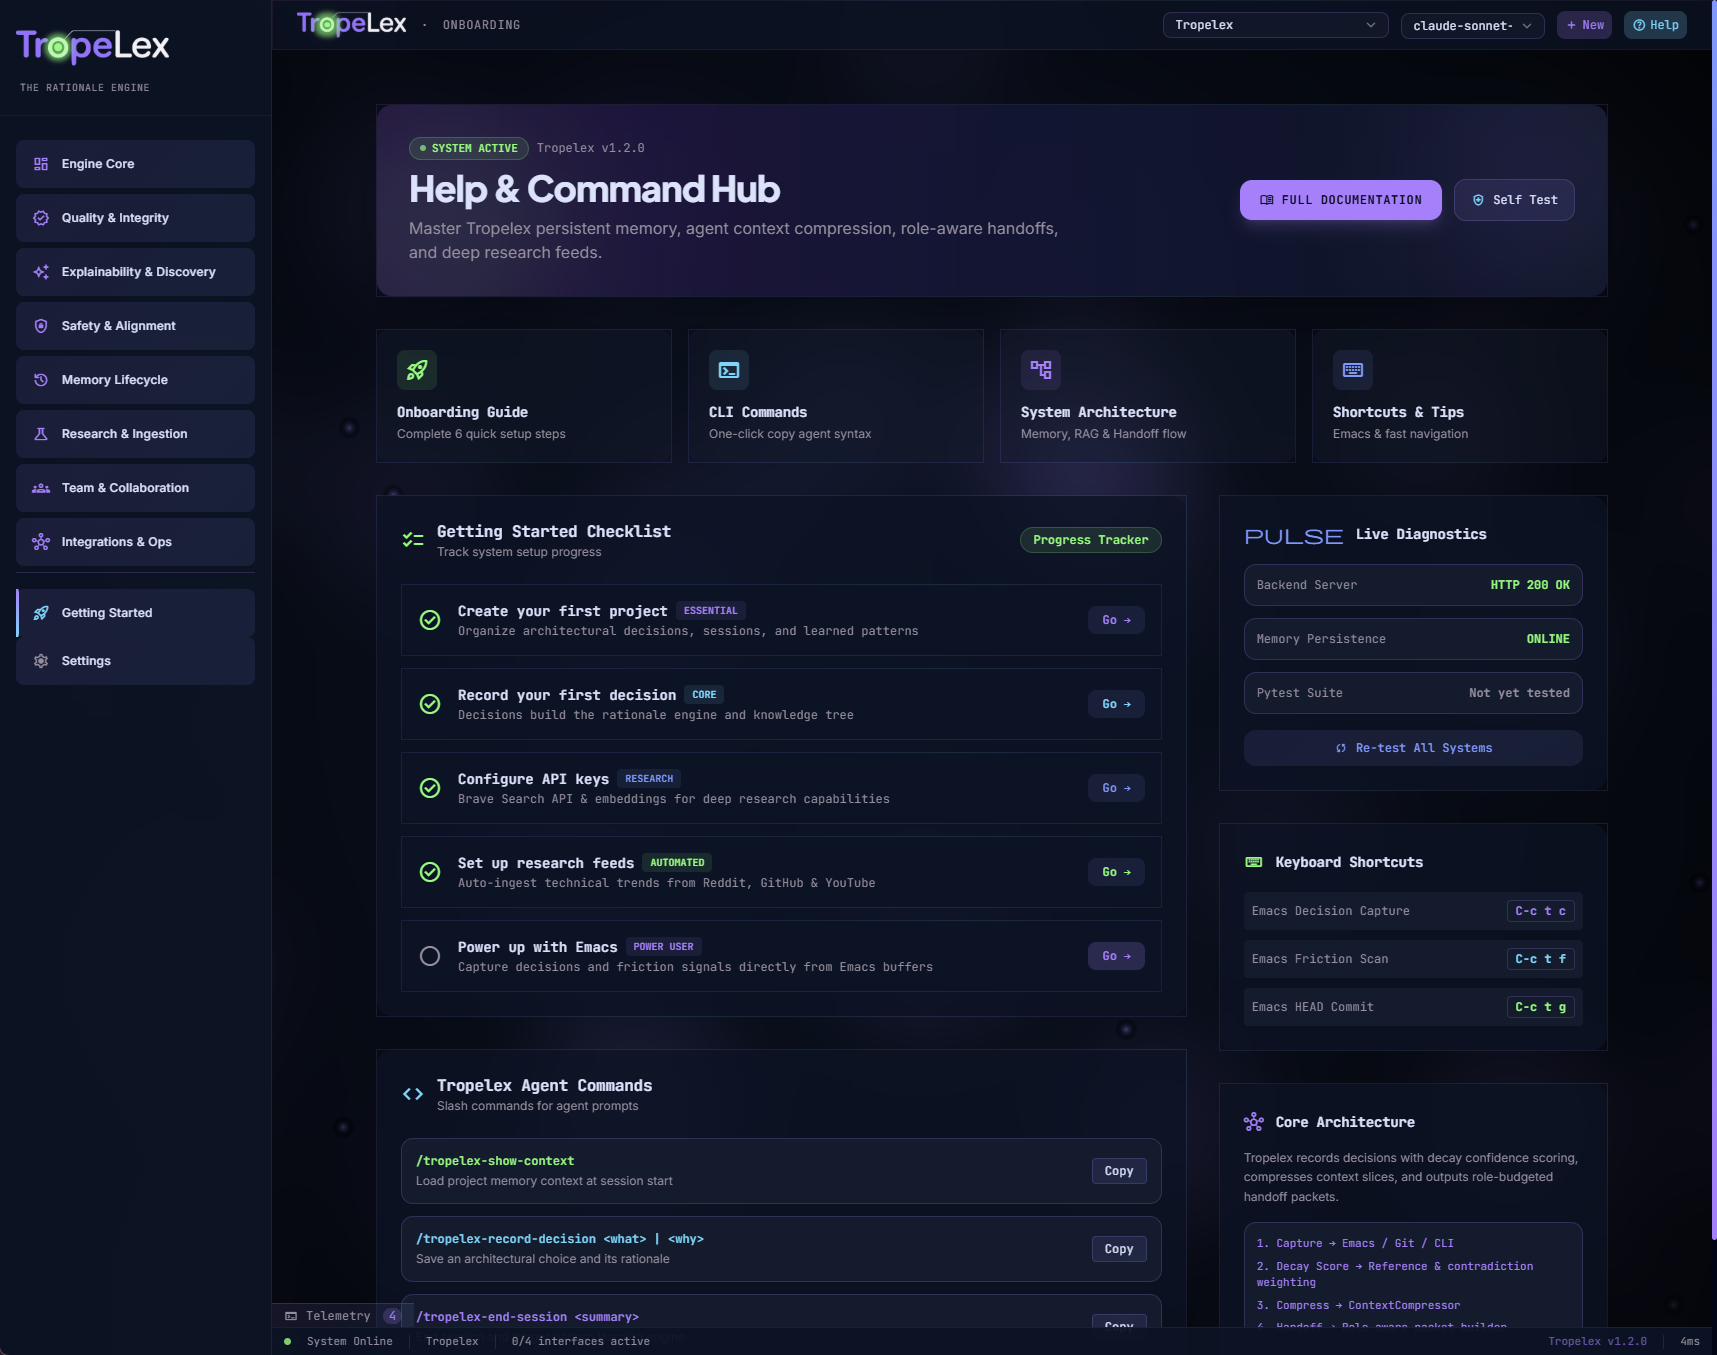Open the Engine Core menu item
The image size is (1717, 1355).
pyautogui.click(x=135, y=164)
